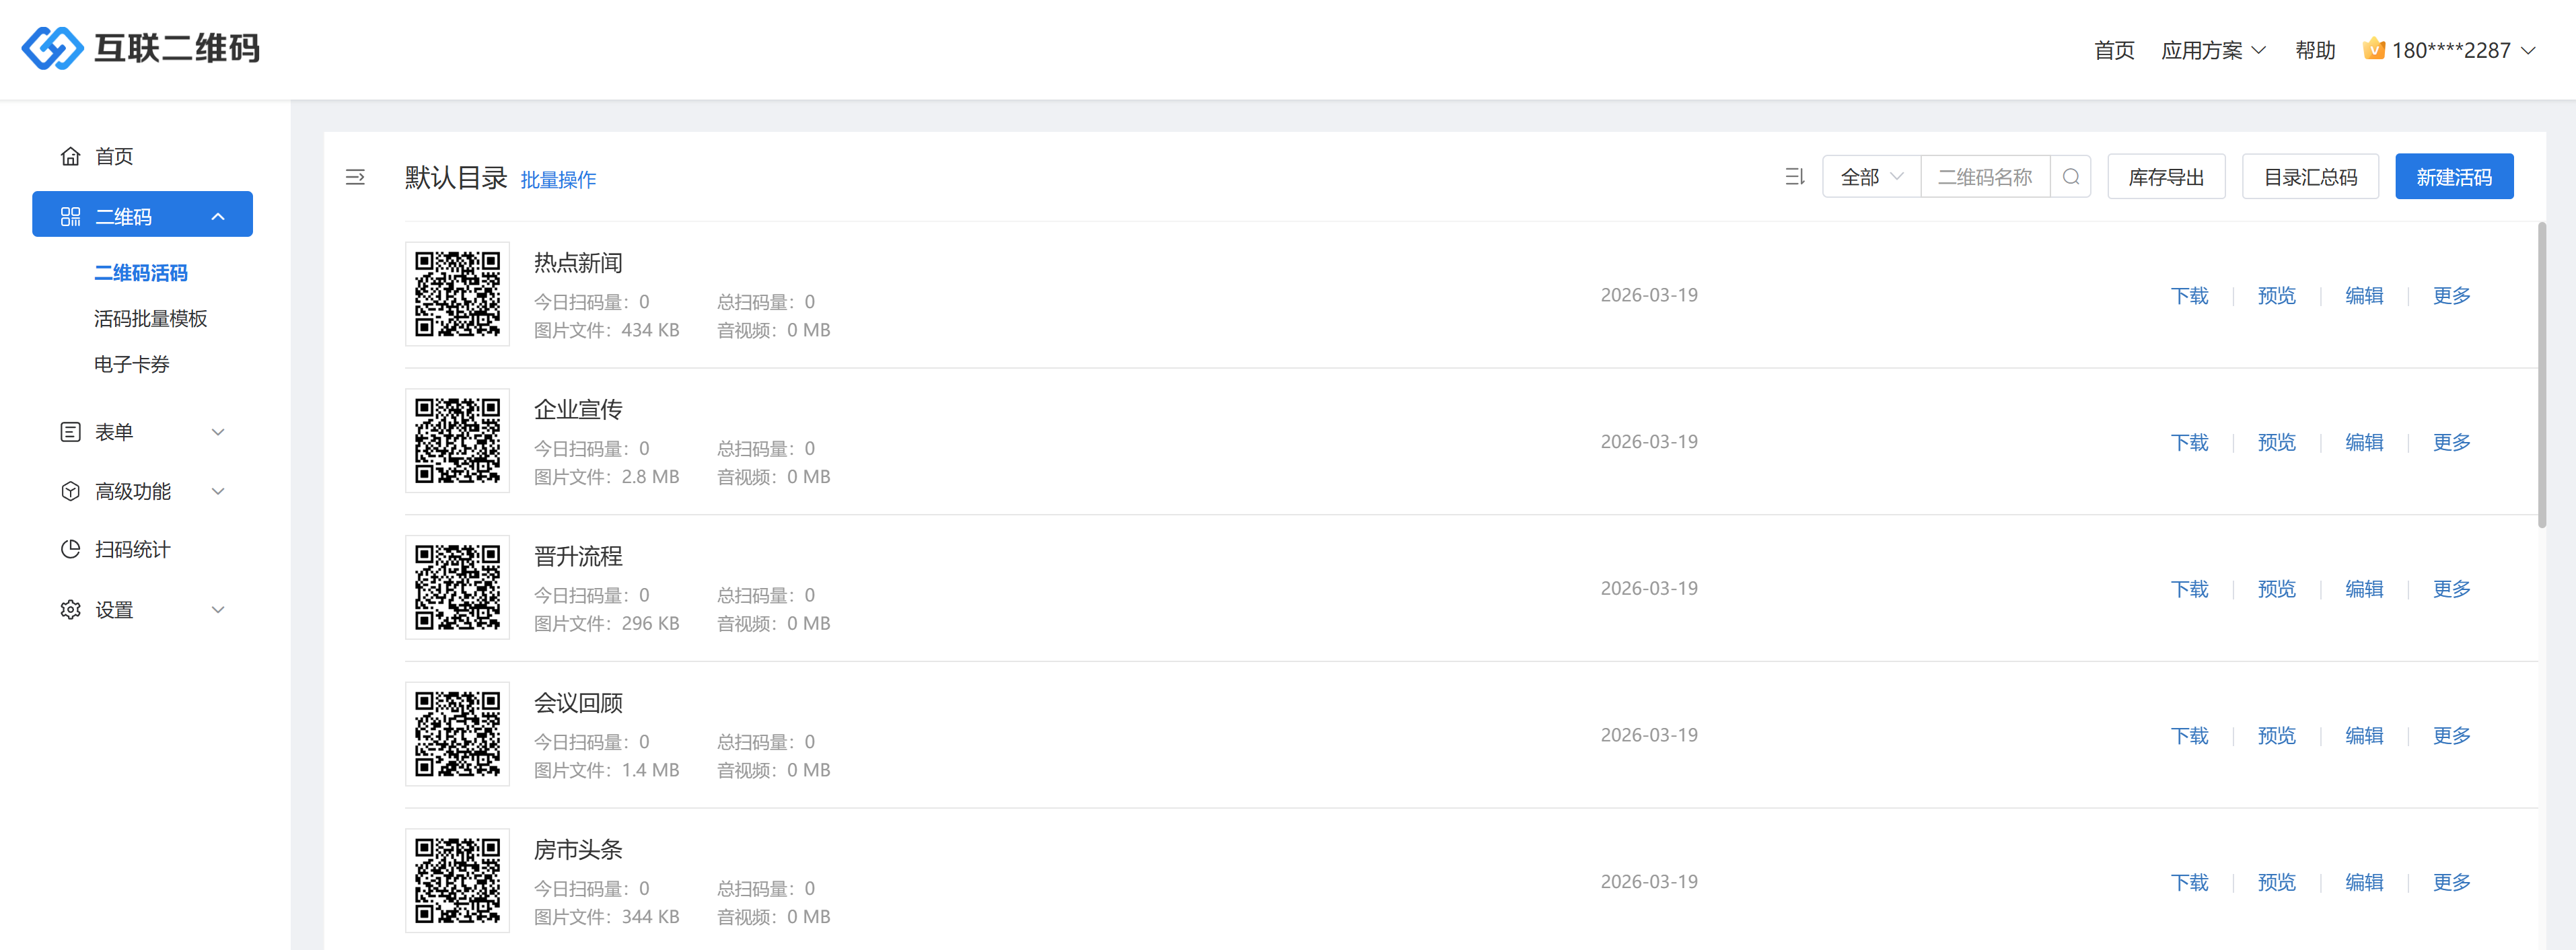Click the 新建活码 button
The image size is (2576, 950).
(x=2453, y=177)
